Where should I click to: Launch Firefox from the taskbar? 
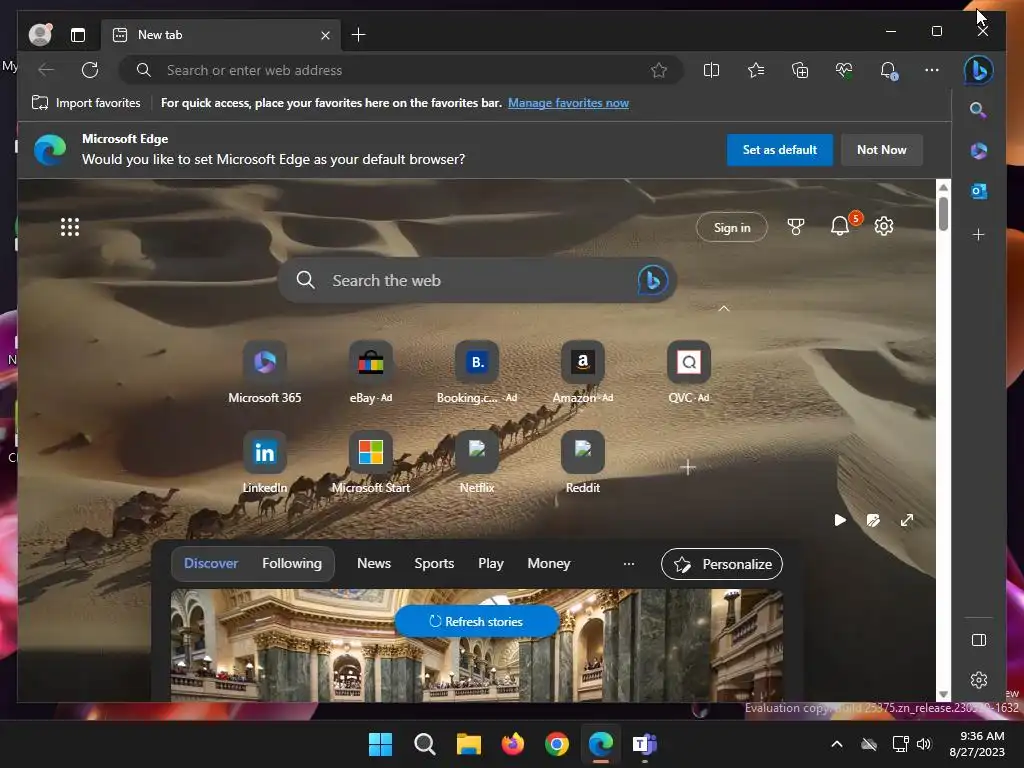coord(513,744)
